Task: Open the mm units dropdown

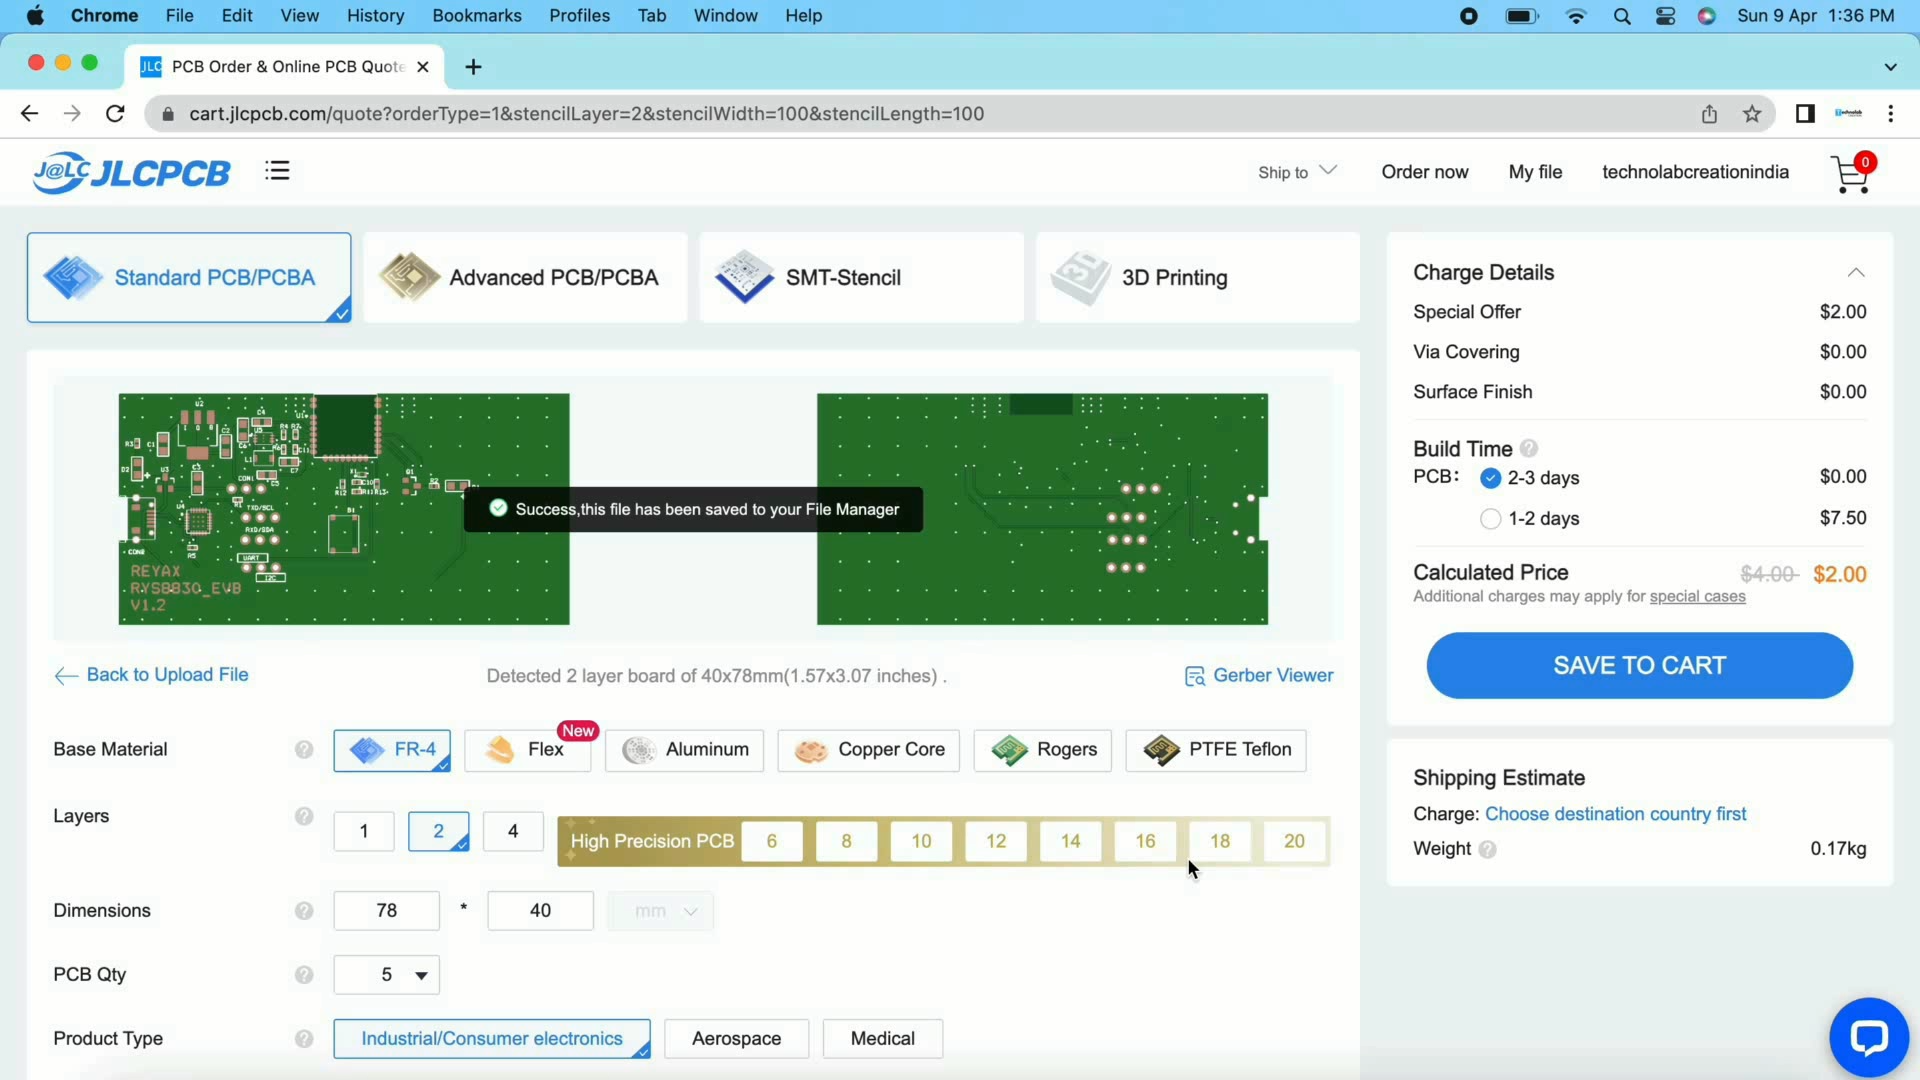Action: (661, 911)
